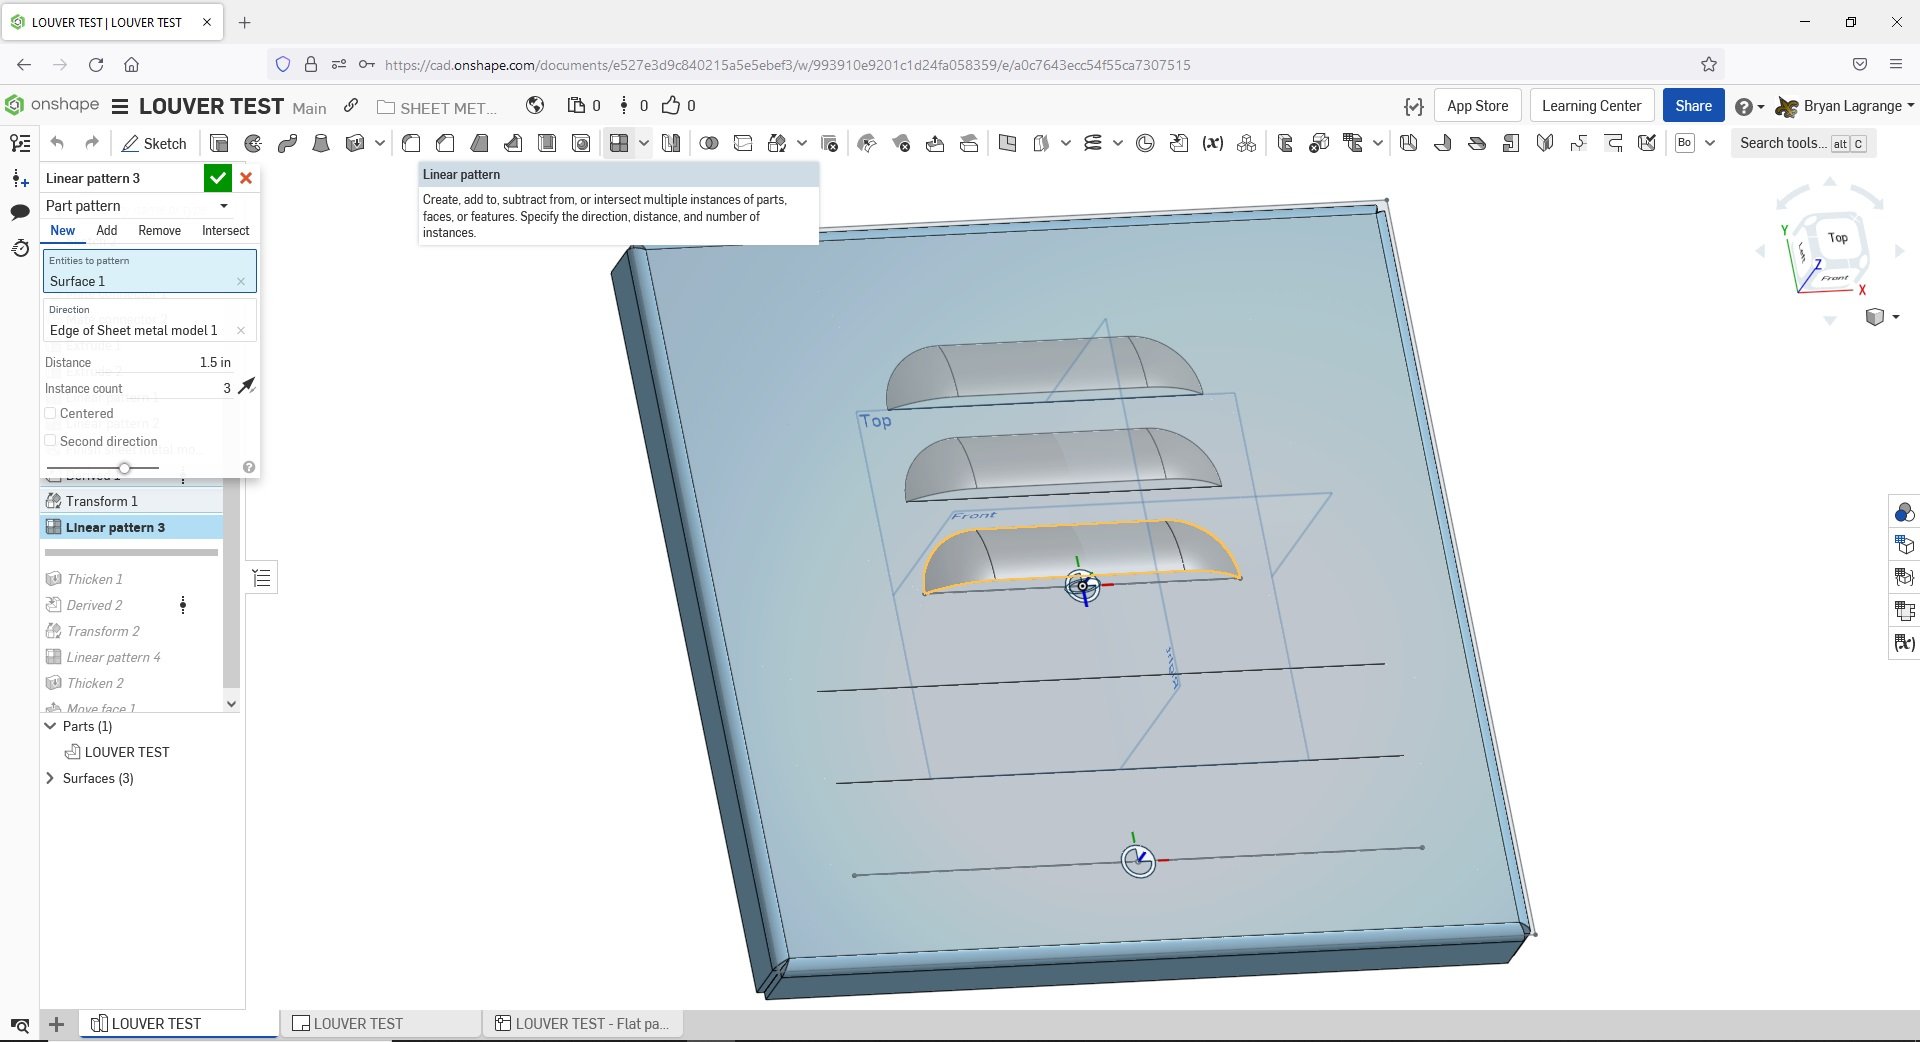Select the Chamfer tool icon
The height and width of the screenshot is (1042, 1920).
(x=445, y=143)
